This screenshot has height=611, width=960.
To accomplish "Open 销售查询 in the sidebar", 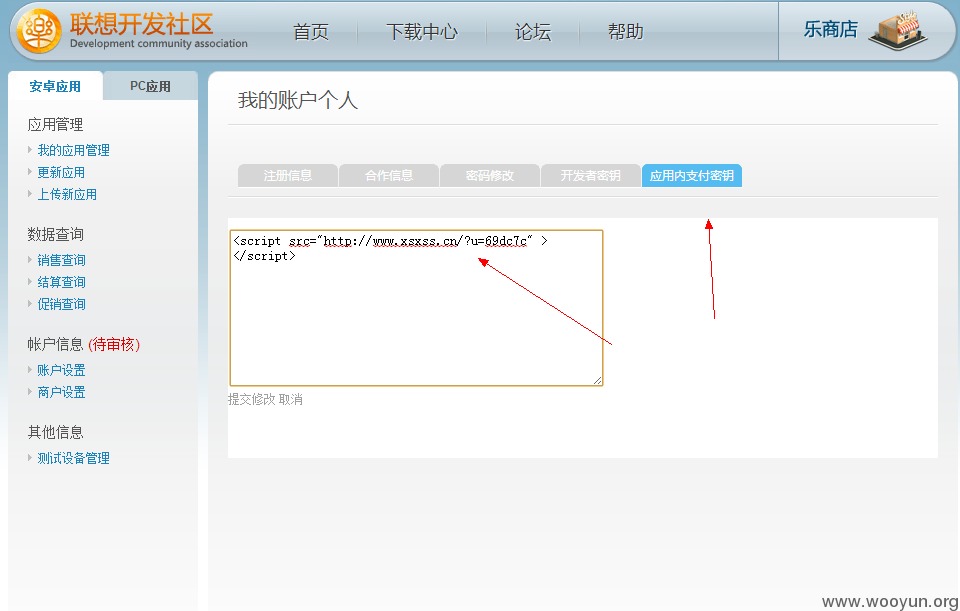I will click(x=61, y=260).
